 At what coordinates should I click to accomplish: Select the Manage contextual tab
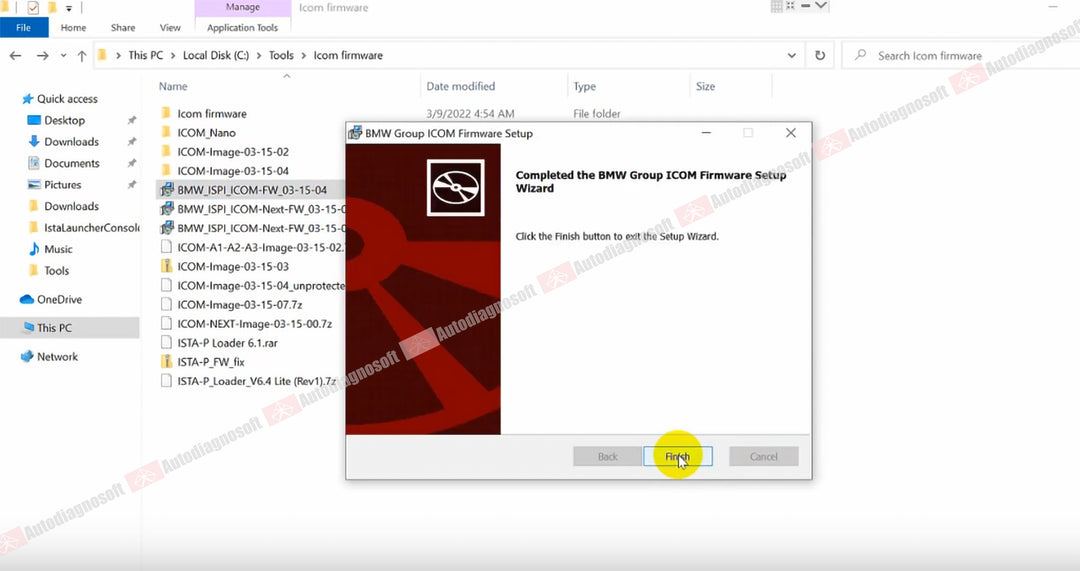(242, 8)
